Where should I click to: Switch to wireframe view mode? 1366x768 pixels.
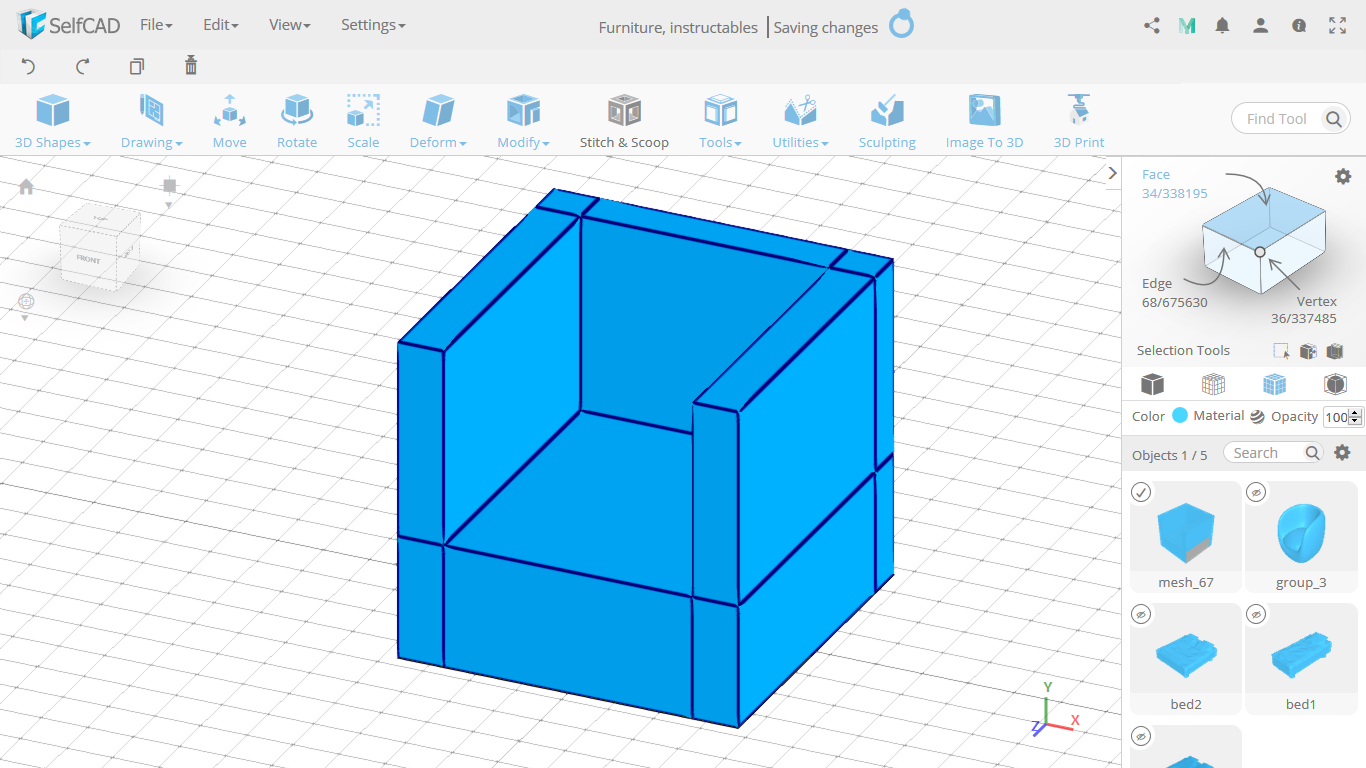click(x=1213, y=384)
